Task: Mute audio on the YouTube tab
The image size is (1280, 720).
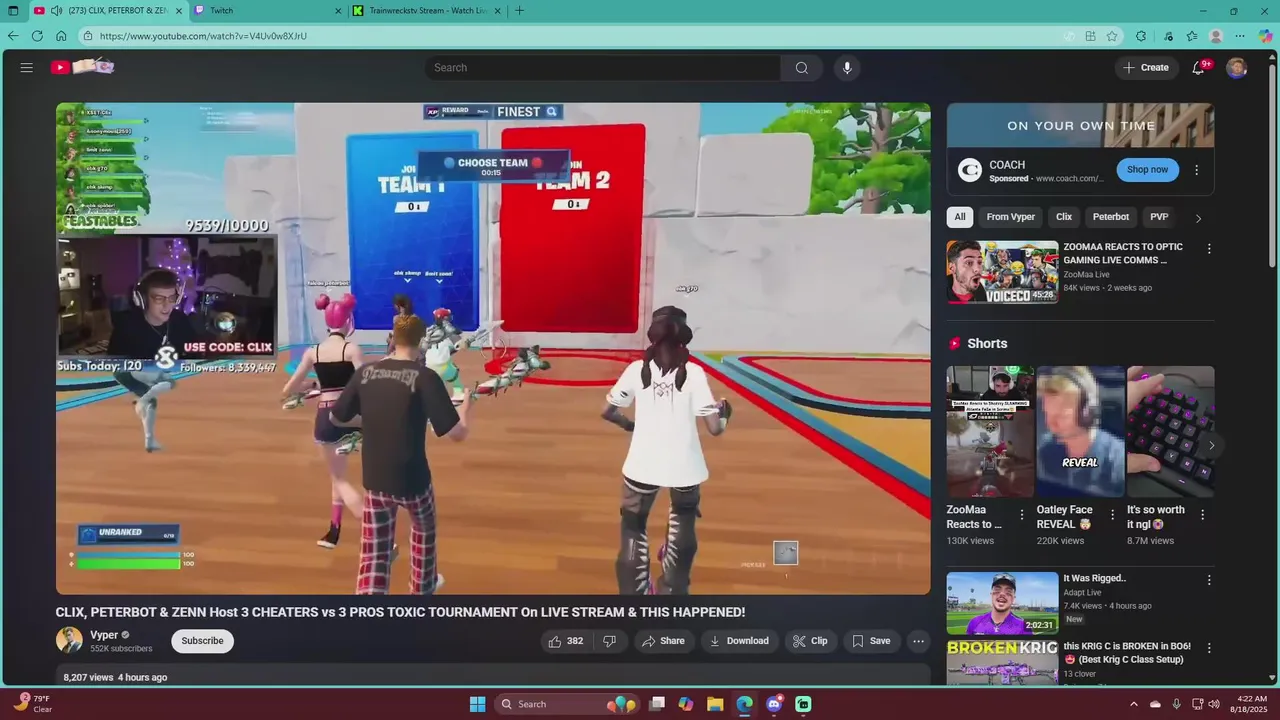Action: tap(56, 11)
